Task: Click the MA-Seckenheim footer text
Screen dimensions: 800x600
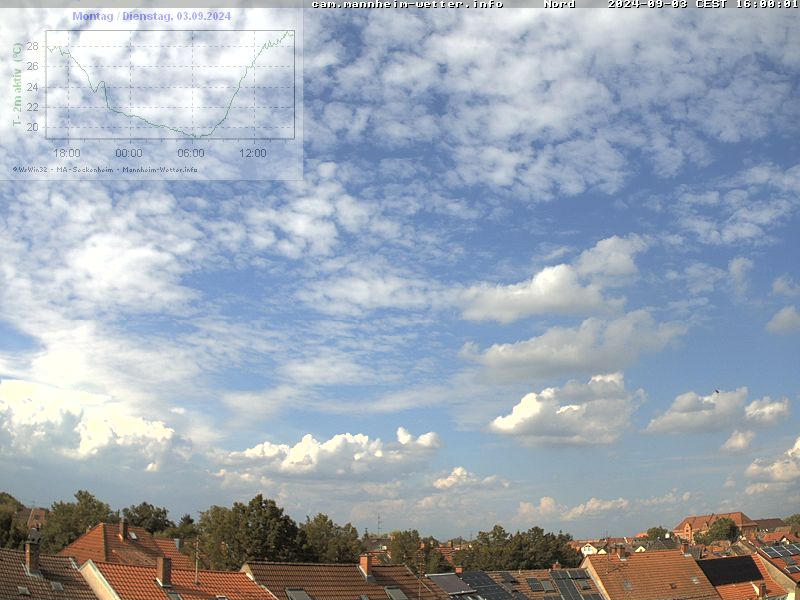Action: (83, 169)
